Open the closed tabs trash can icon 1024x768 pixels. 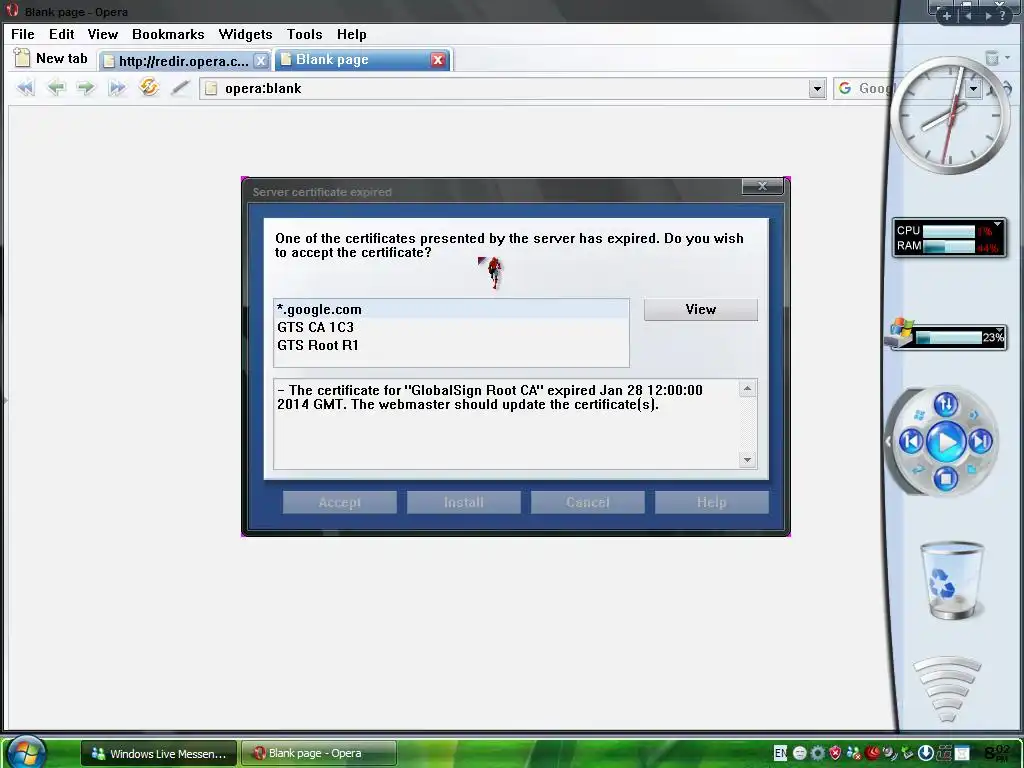[992, 57]
